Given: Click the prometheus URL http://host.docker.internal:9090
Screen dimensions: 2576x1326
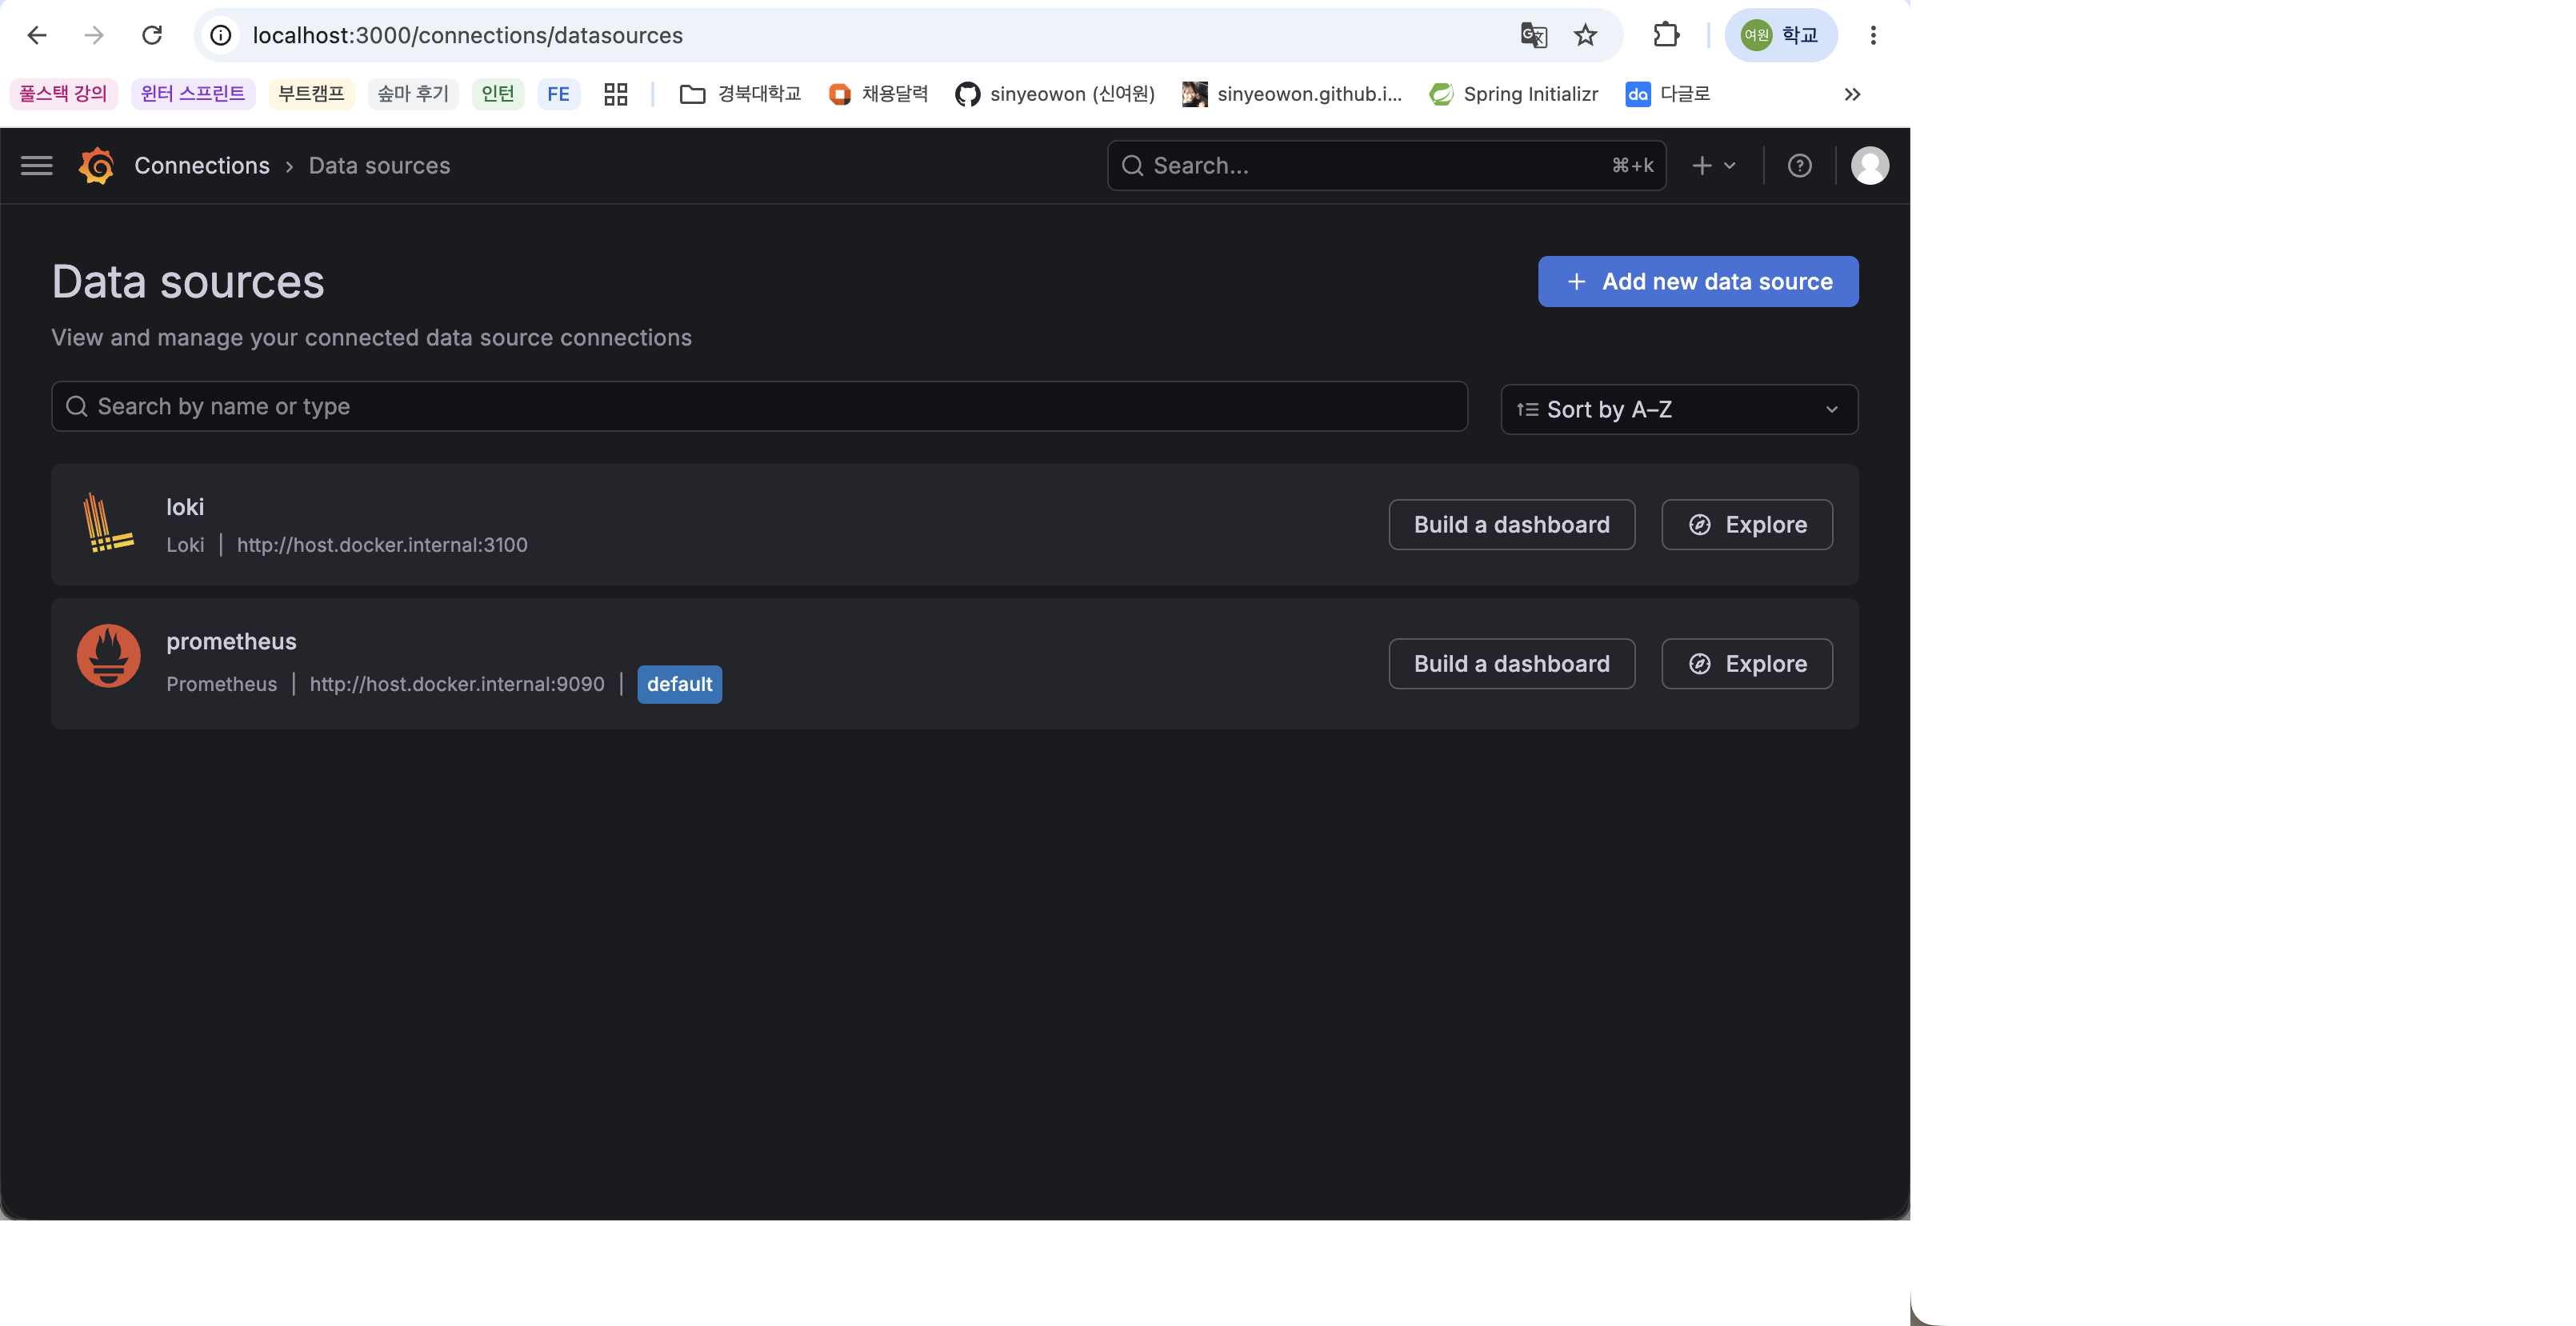Looking at the screenshot, I should (457, 685).
